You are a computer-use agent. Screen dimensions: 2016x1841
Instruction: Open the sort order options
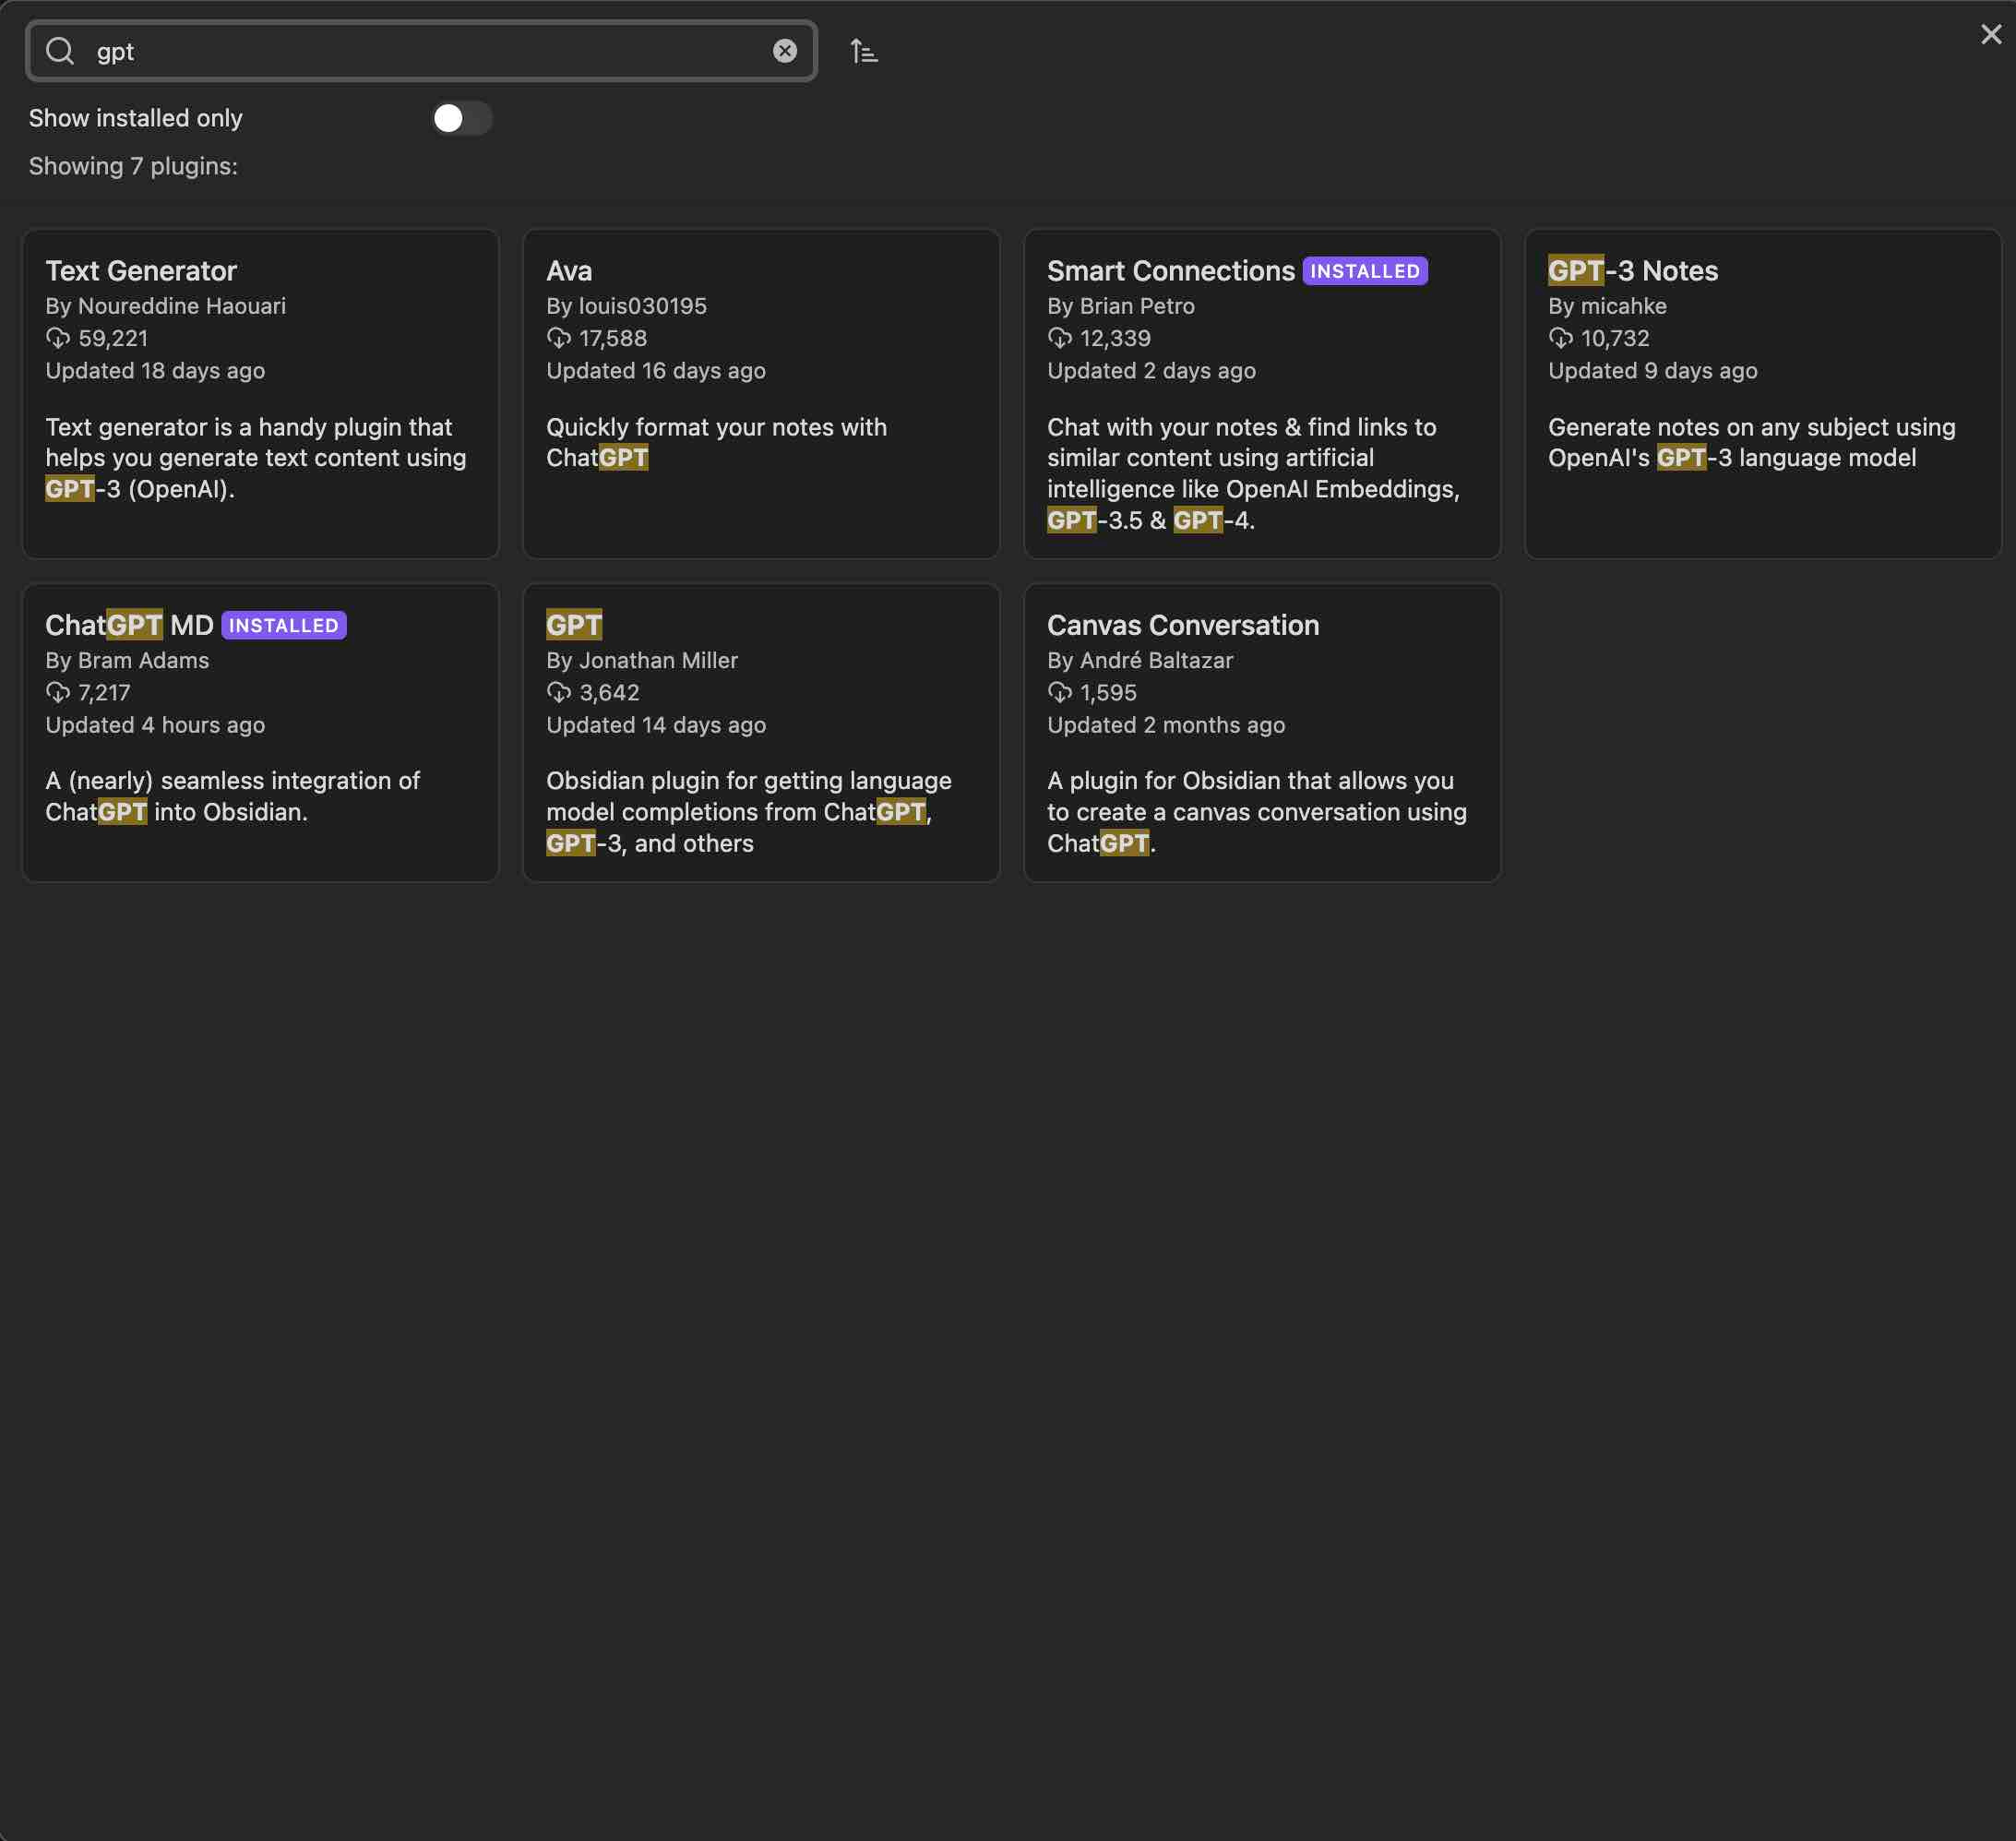tap(864, 51)
